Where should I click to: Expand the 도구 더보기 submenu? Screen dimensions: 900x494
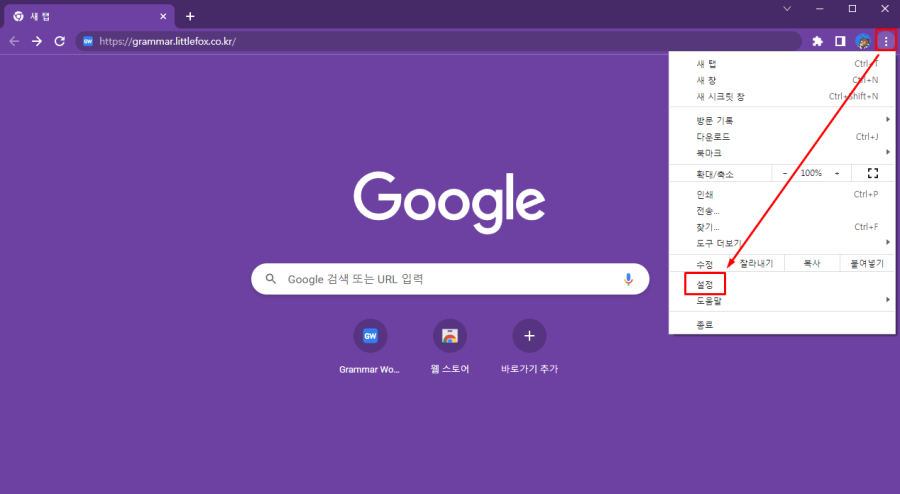(x=782, y=243)
